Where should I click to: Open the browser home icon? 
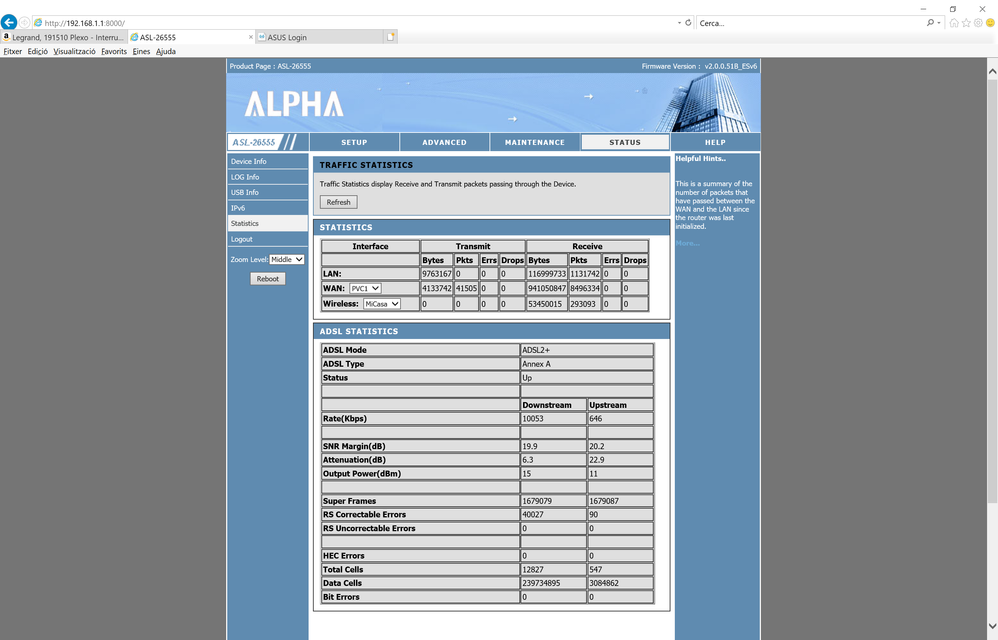coord(955,23)
